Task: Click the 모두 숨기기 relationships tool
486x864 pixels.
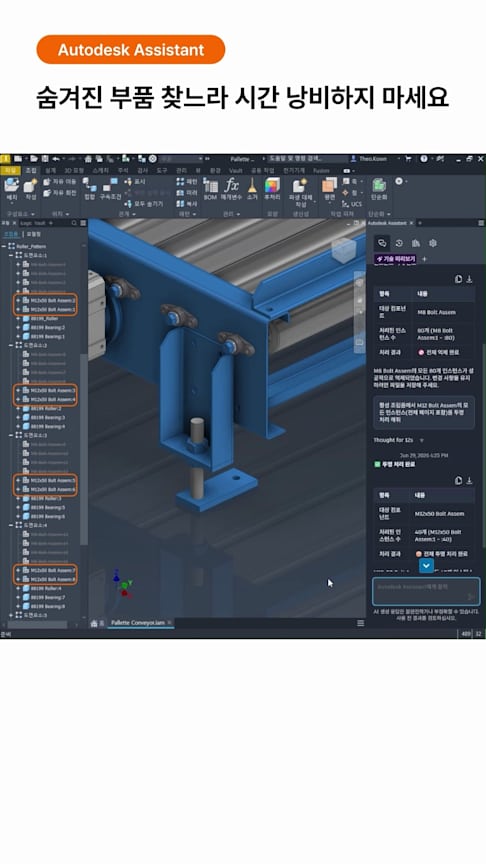Action: (144, 204)
